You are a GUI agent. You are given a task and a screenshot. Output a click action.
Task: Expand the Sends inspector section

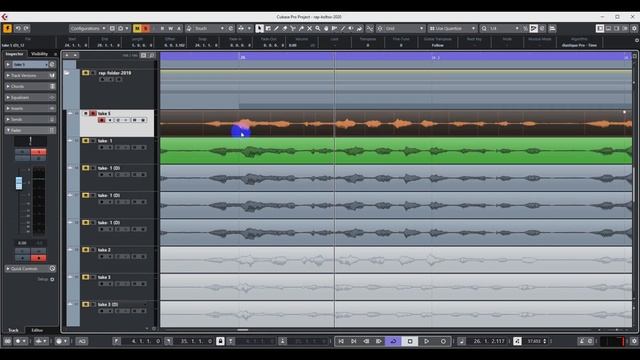(30, 119)
